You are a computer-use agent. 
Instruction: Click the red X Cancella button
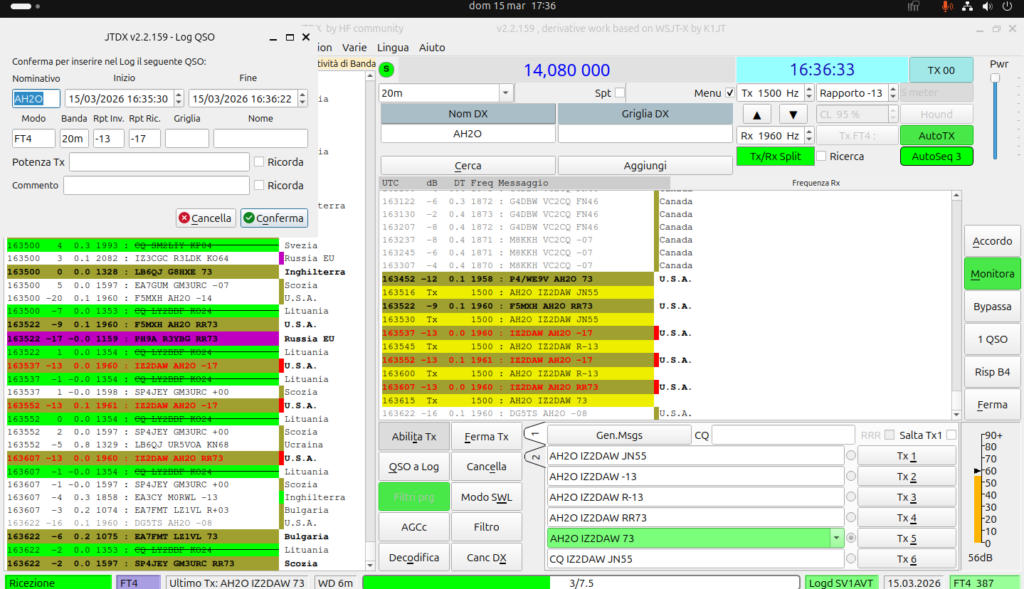pyautogui.click(x=205, y=218)
